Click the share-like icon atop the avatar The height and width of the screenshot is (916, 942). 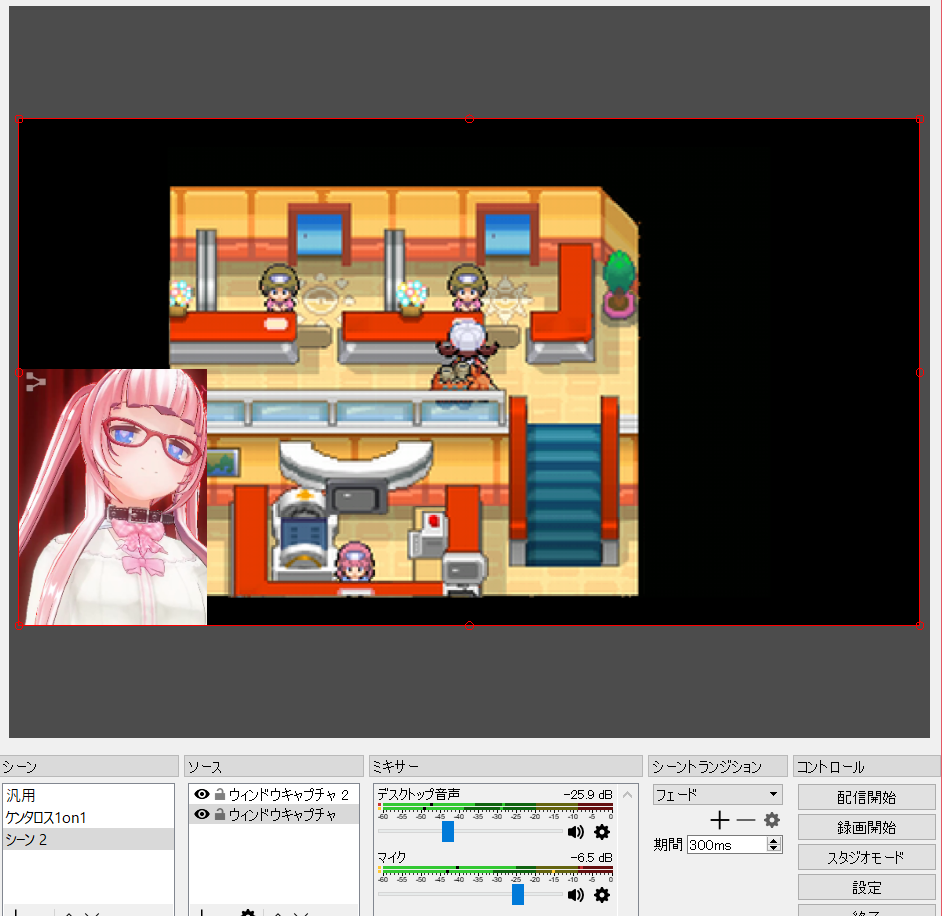(x=35, y=381)
